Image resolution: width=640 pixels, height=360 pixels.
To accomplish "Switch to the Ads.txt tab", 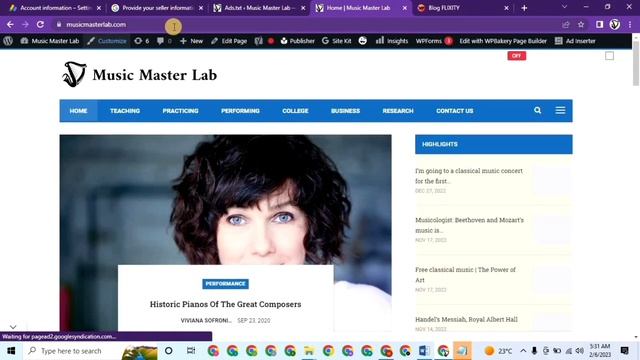I will tap(259, 8).
